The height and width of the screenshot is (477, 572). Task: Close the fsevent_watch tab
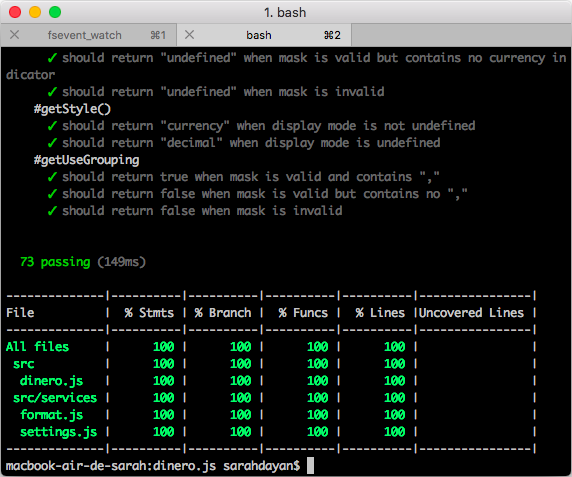click(15, 35)
